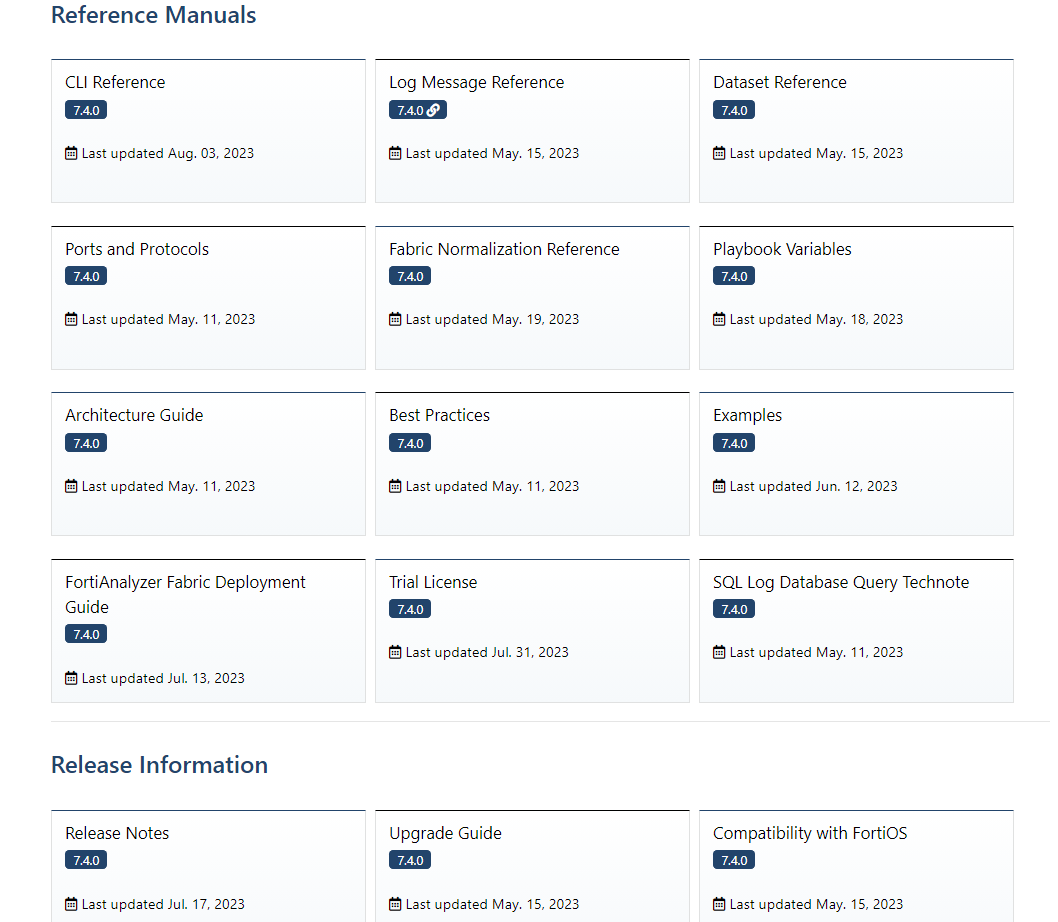Viewport: 1058px width, 922px height.
Task: Open the Ports and Protocols title
Action: click(x=137, y=249)
